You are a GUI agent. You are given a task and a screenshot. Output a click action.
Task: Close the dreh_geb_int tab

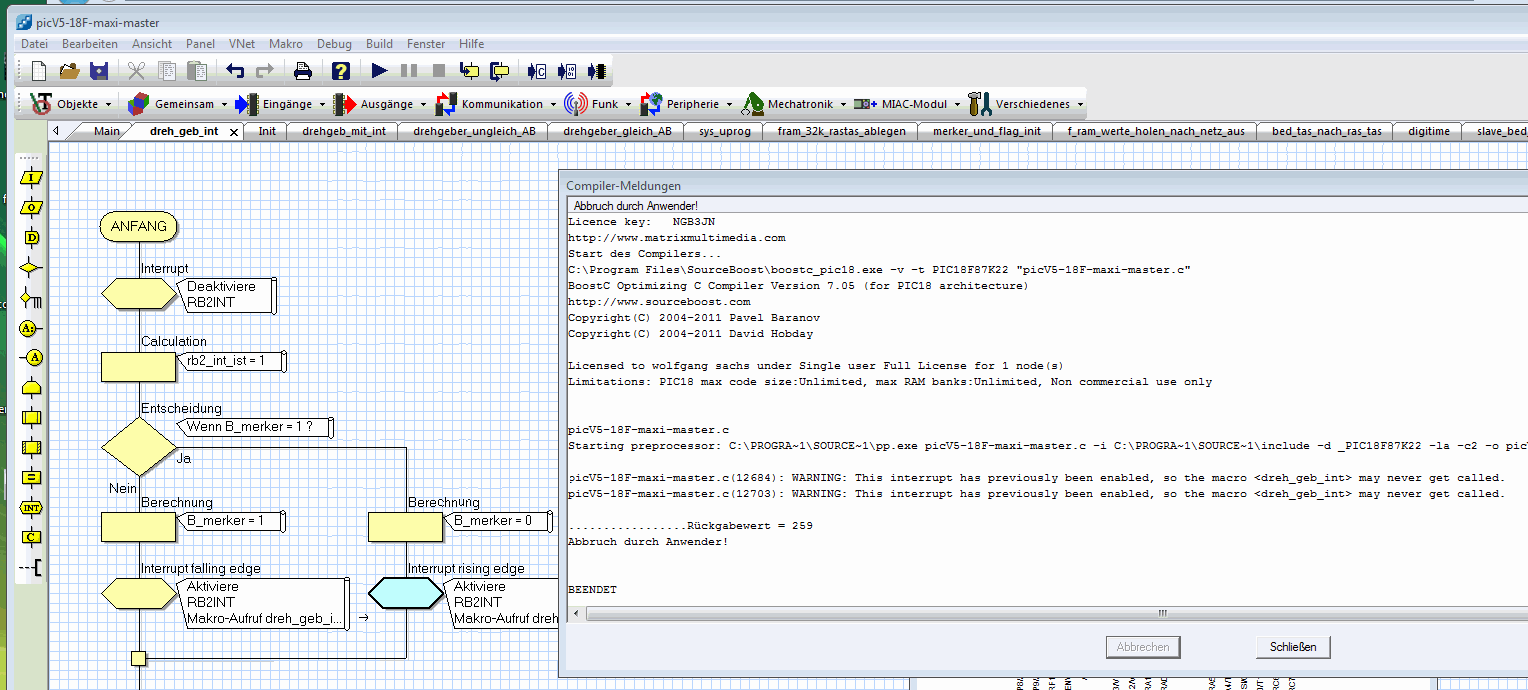click(234, 132)
